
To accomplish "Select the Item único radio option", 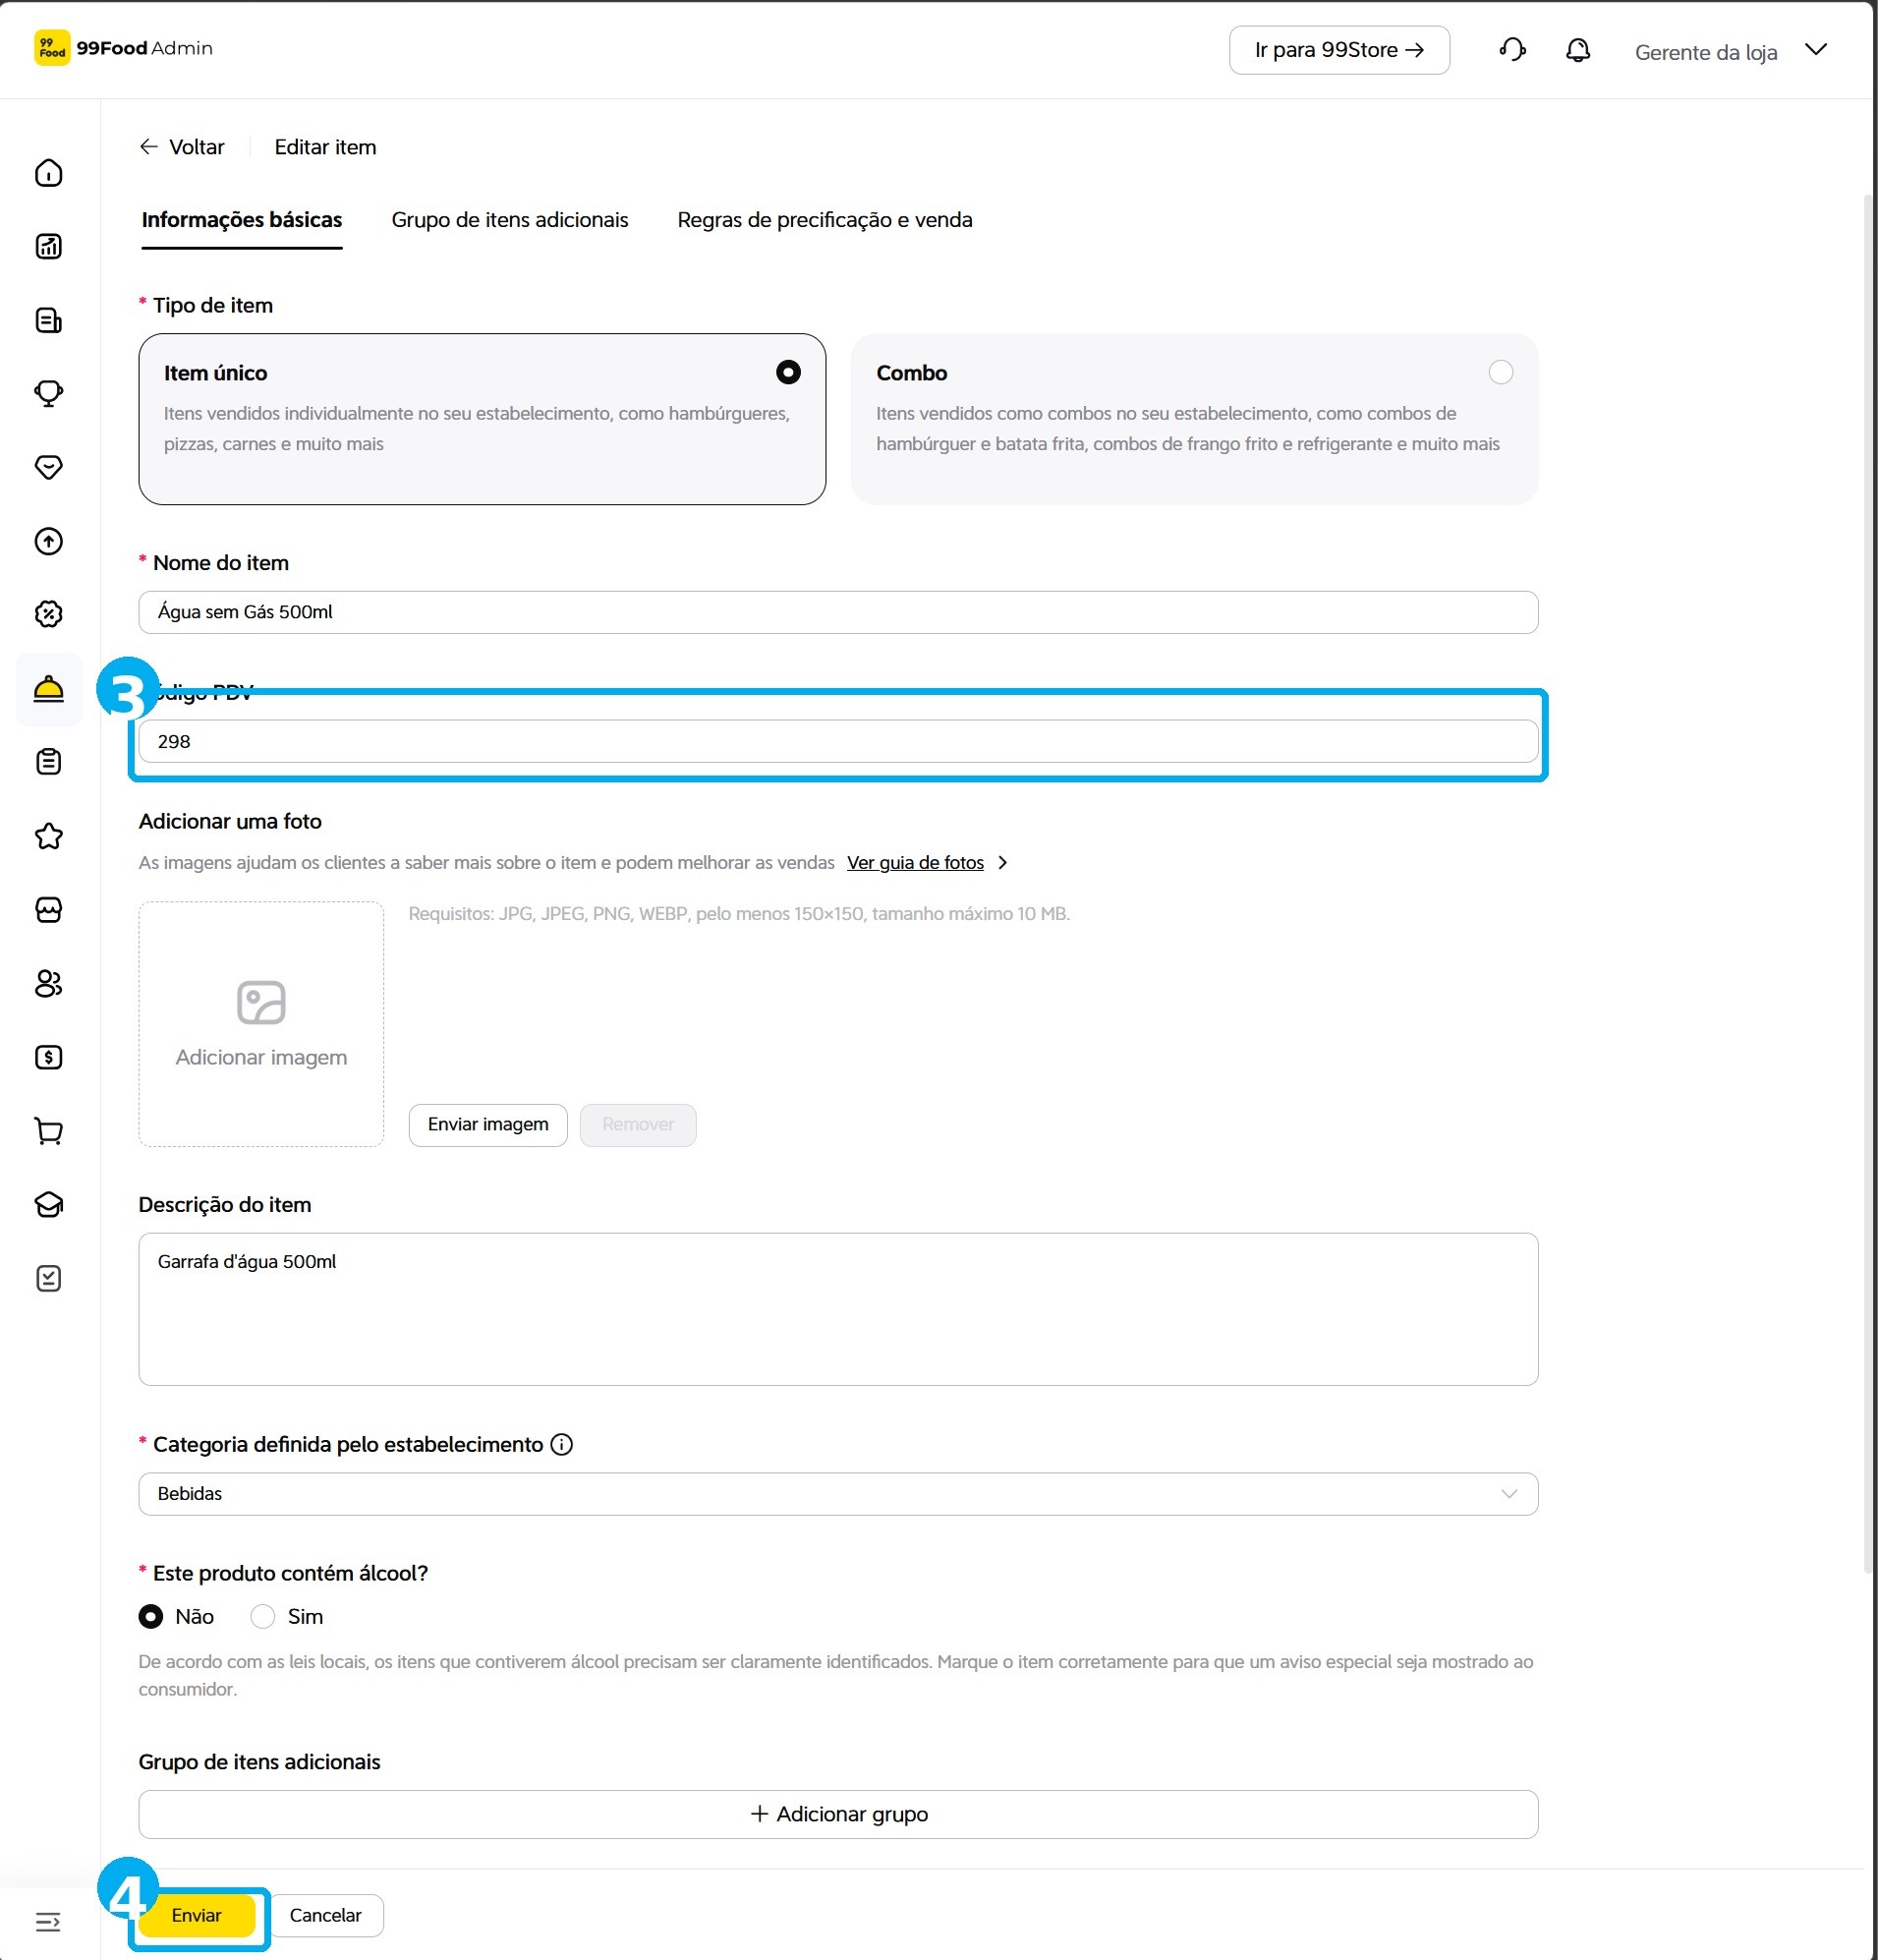I will click(788, 372).
